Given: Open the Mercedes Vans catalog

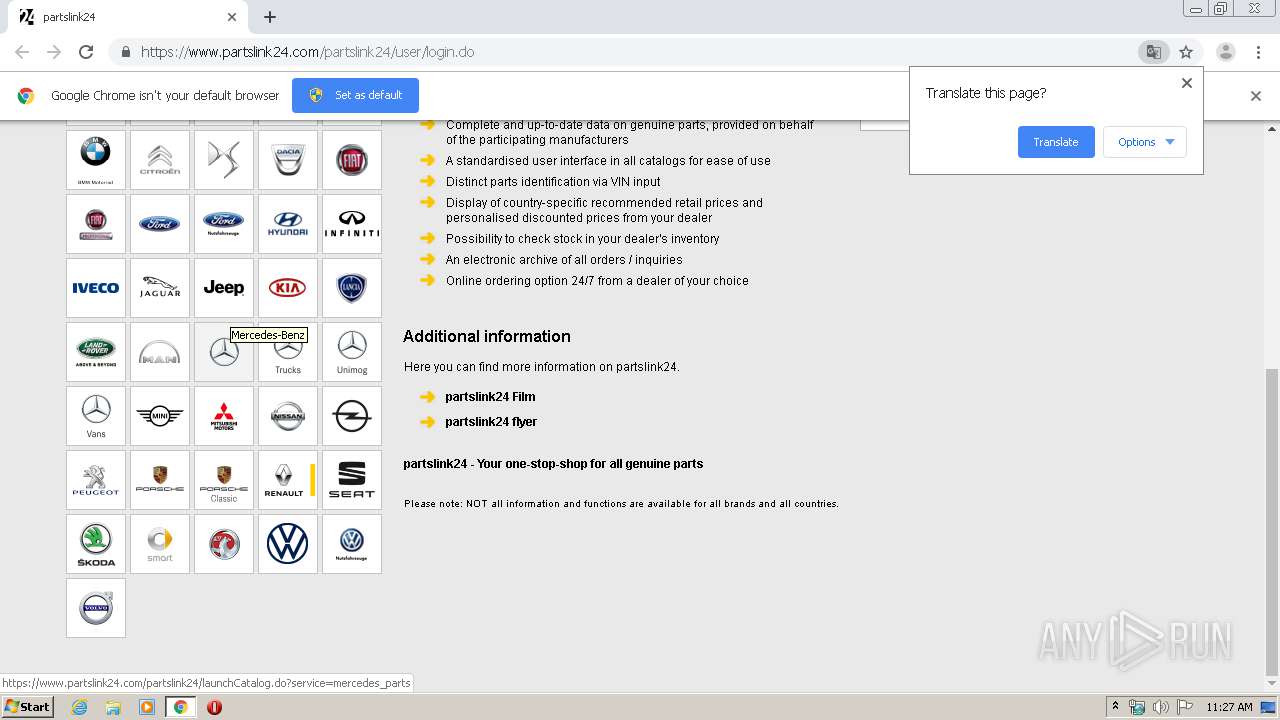Looking at the screenshot, I should coord(96,416).
